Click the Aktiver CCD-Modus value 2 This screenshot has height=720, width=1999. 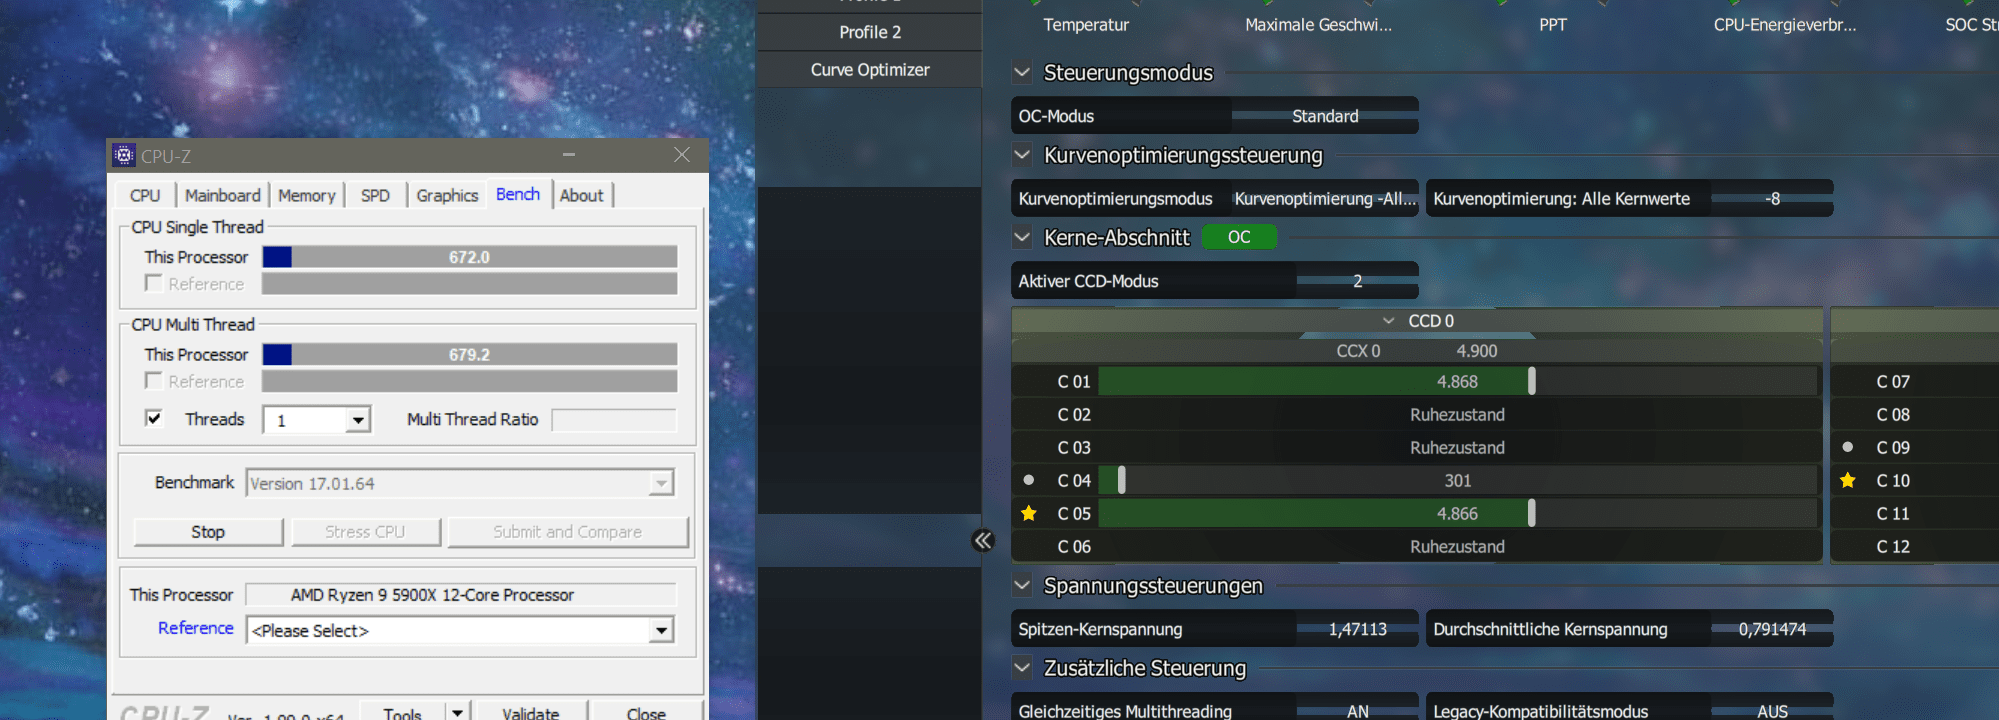pos(1357,281)
